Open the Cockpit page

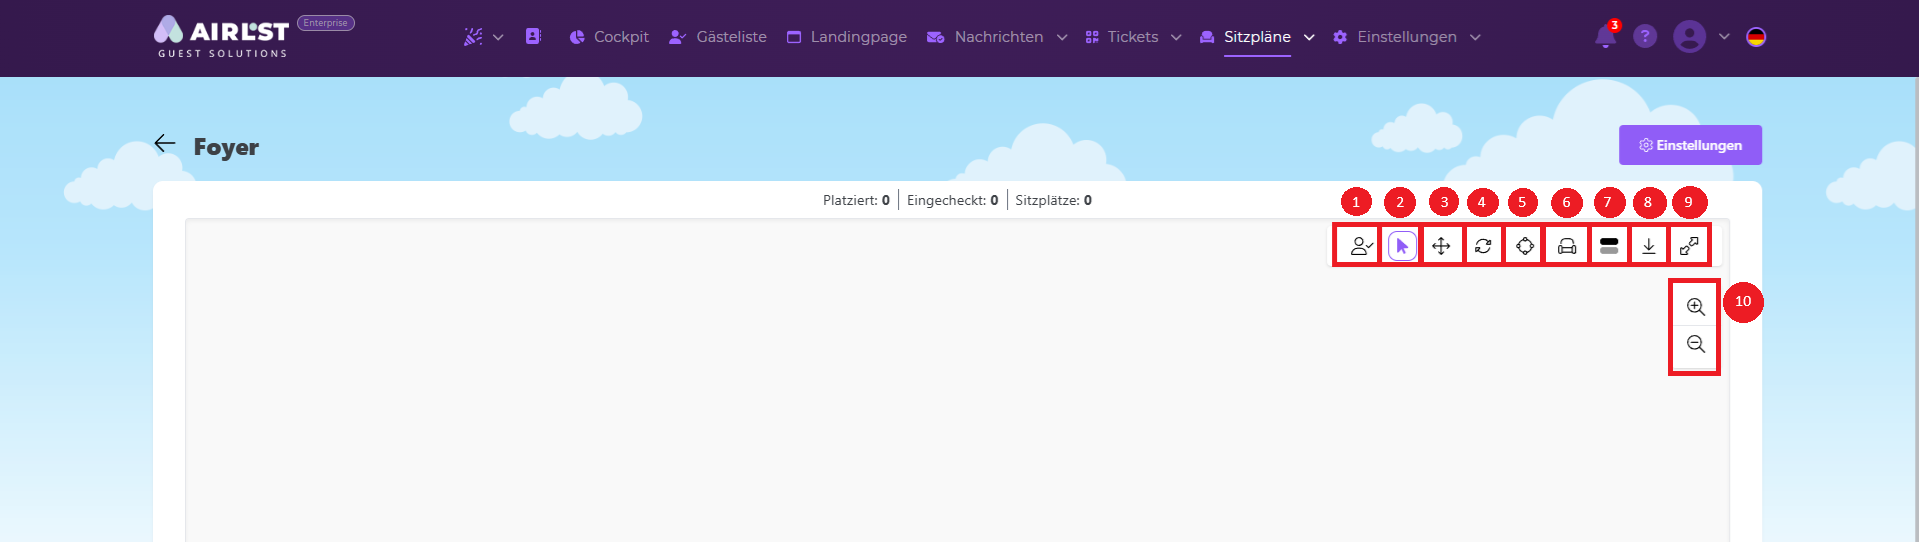609,37
